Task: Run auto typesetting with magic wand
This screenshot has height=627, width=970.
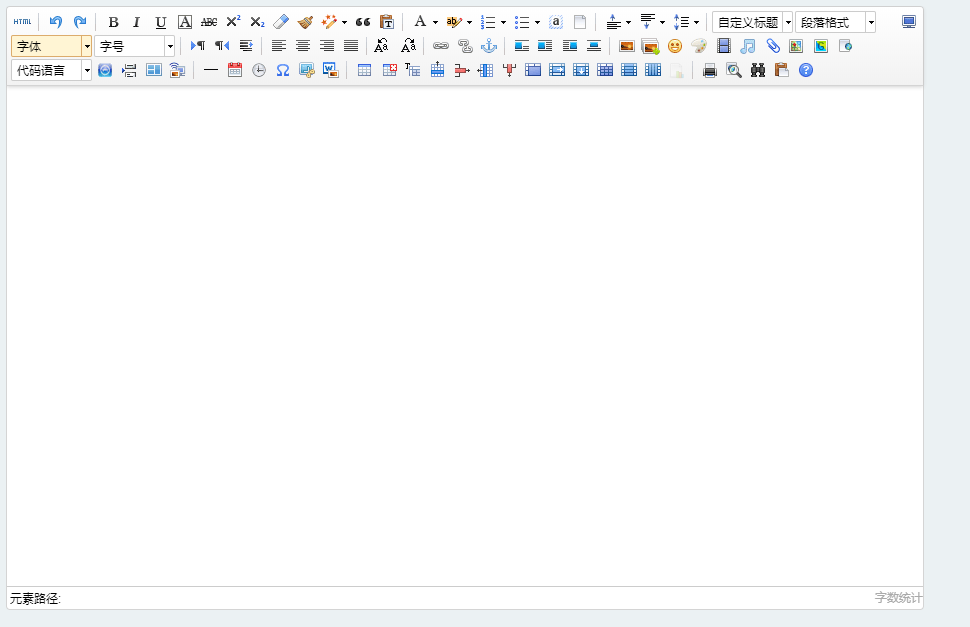Action: coord(328,22)
